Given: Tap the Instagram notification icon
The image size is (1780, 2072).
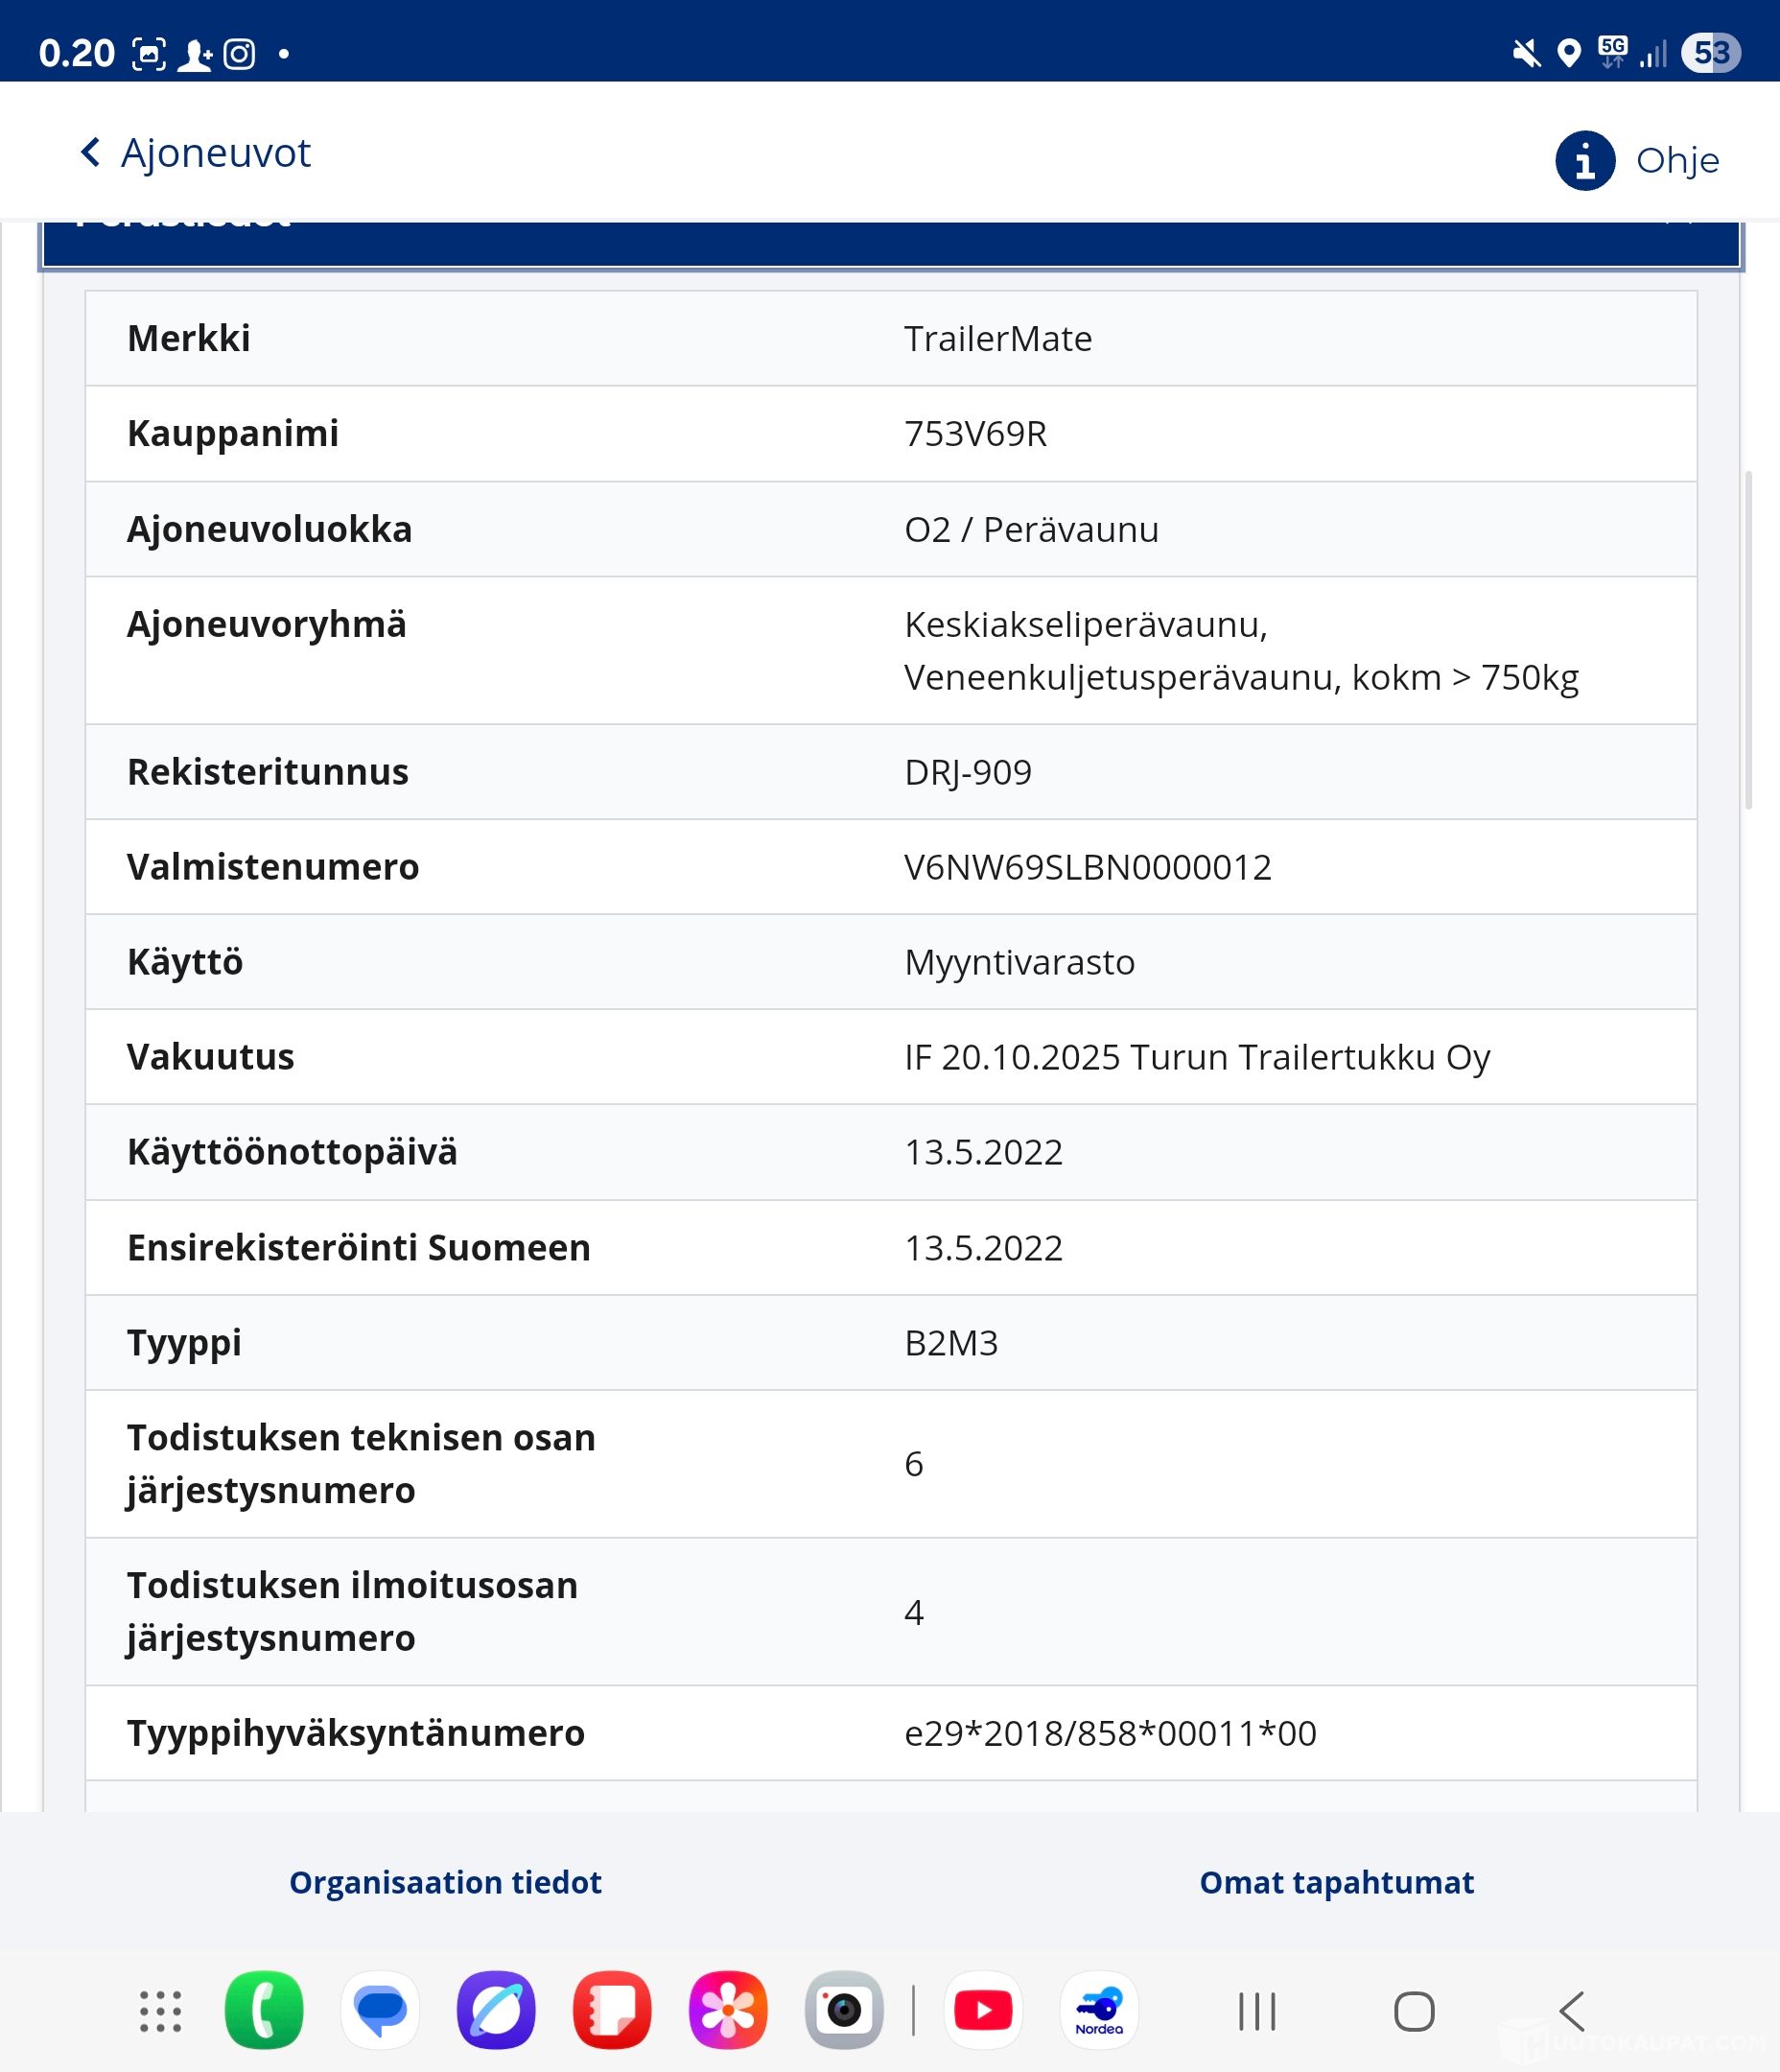Looking at the screenshot, I should point(239,53).
